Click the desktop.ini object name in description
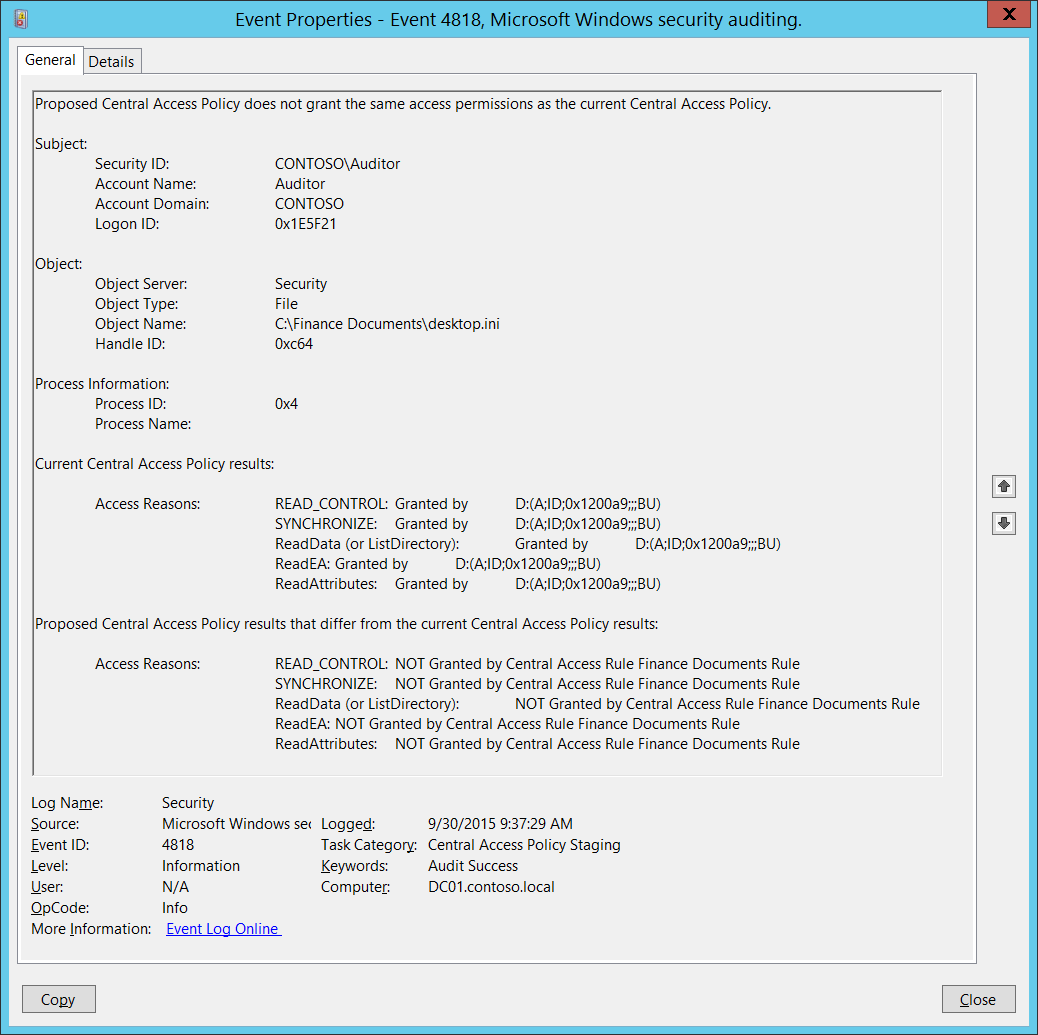Screen dimensions: 1038x1035 pyautogui.click(x=387, y=324)
